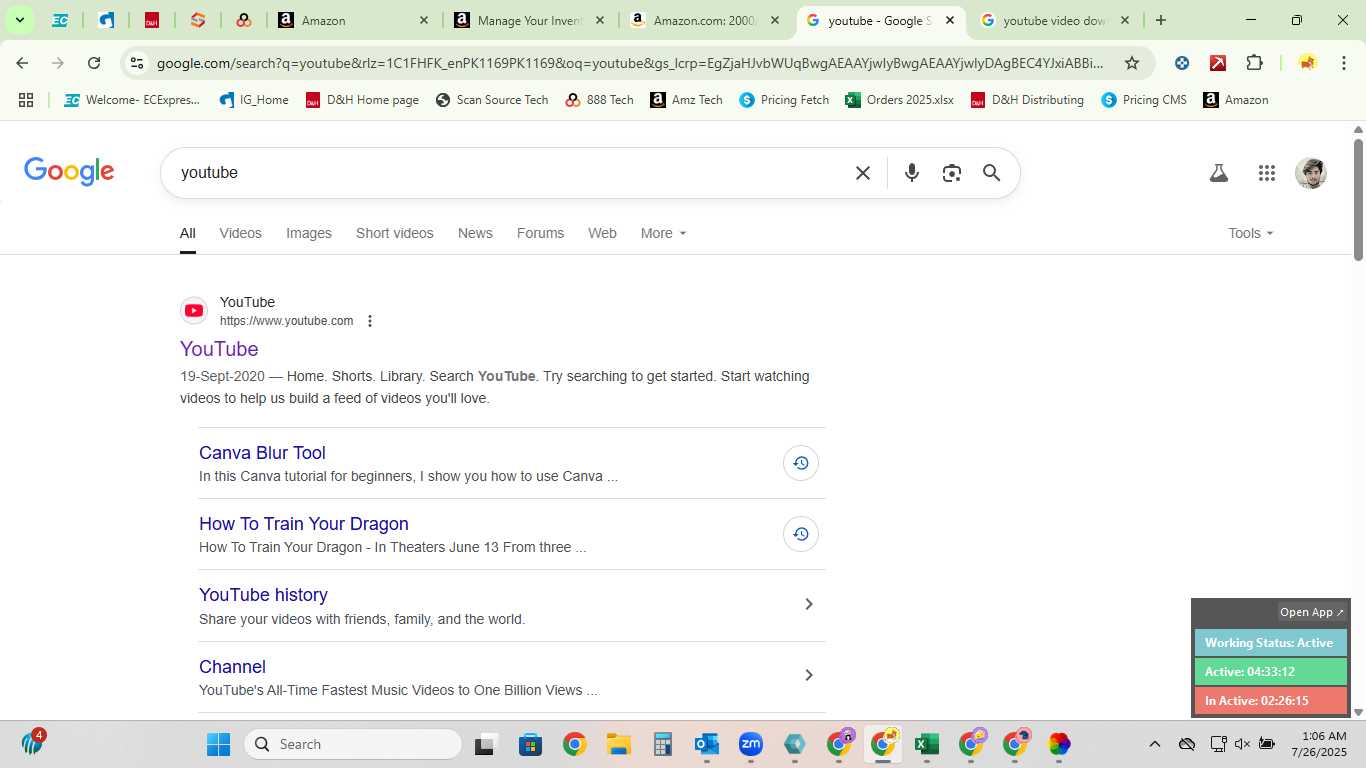
Task: Open the Google apps grid
Action: point(1267,173)
